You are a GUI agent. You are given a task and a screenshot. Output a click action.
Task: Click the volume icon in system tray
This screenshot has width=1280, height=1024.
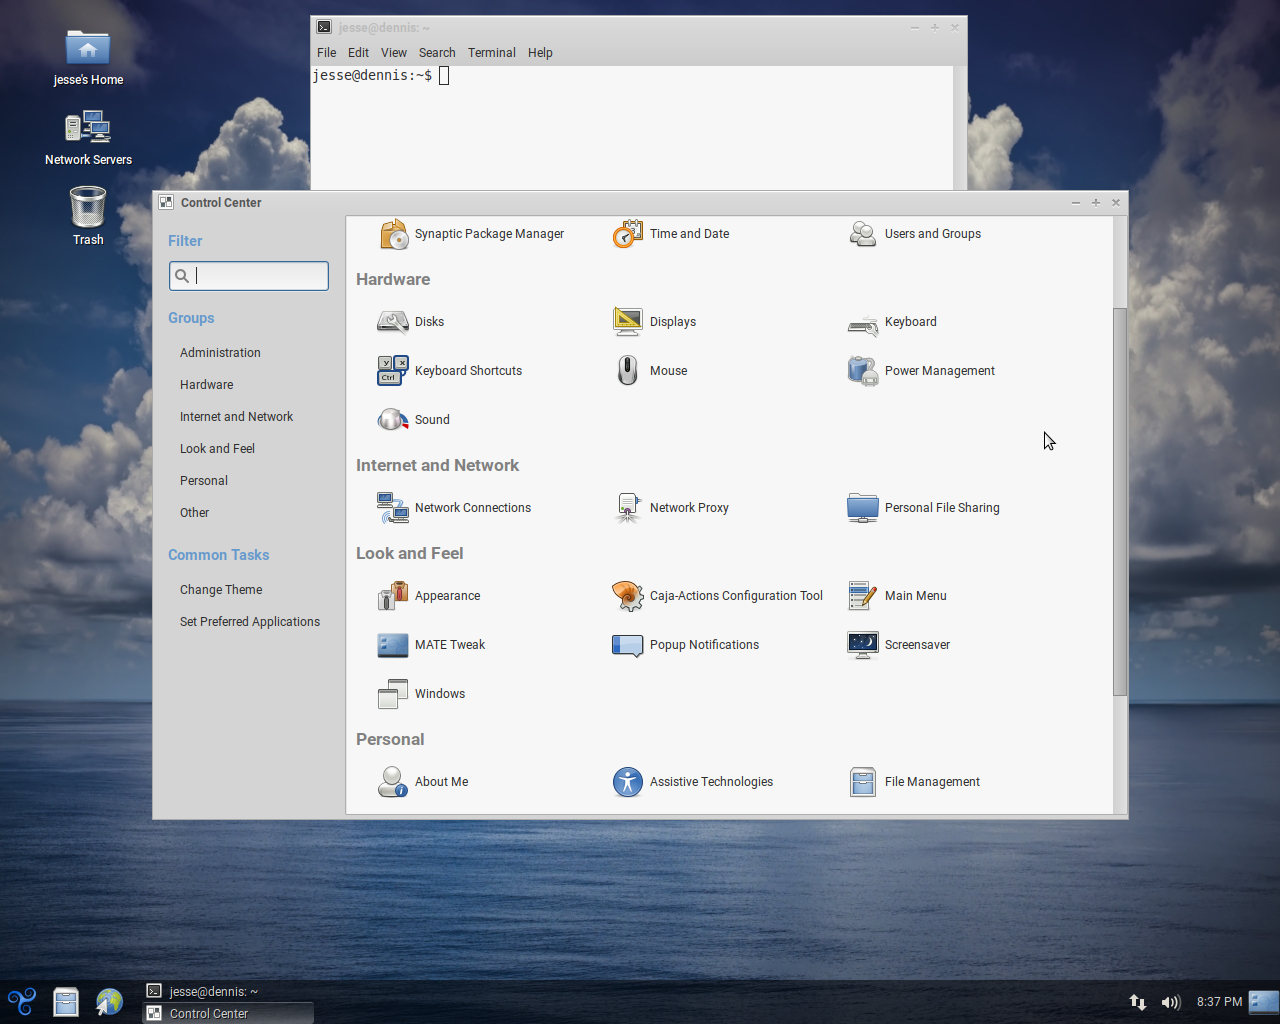[1171, 1002]
